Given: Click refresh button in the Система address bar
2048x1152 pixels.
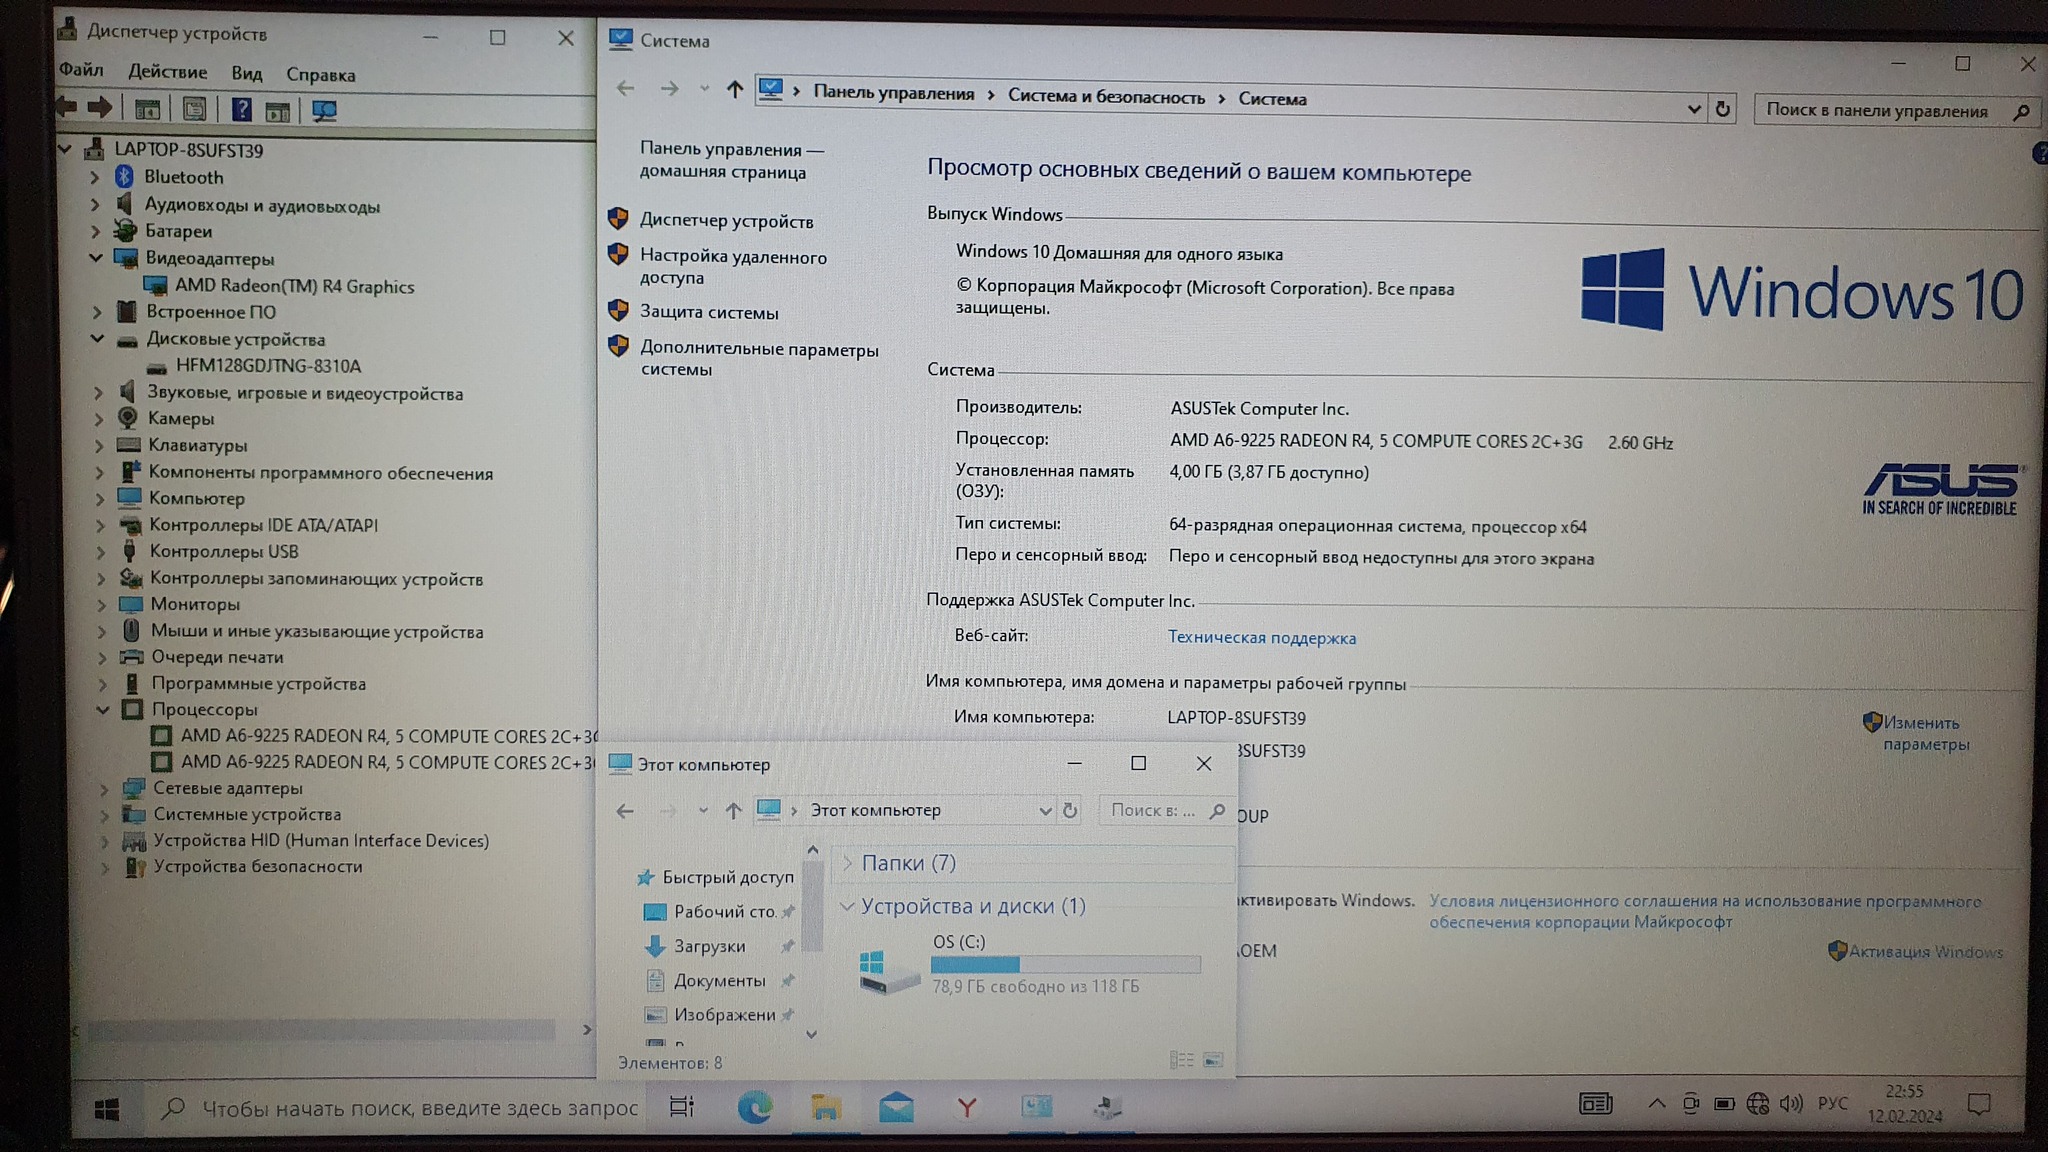Looking at the screenshot, I should pos(1722,109).
